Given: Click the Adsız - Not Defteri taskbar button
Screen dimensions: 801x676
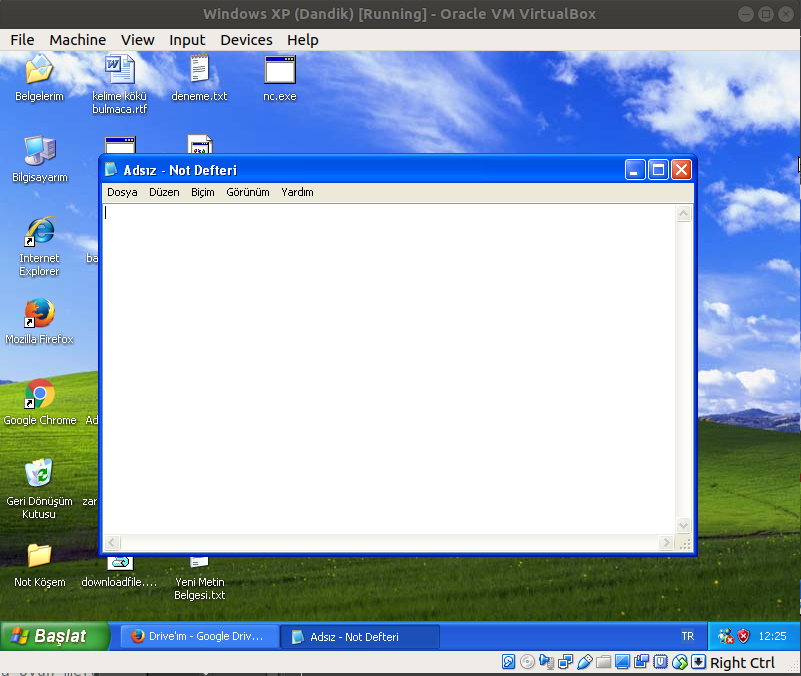Looking at the screenshot, I should coord(360,637).
